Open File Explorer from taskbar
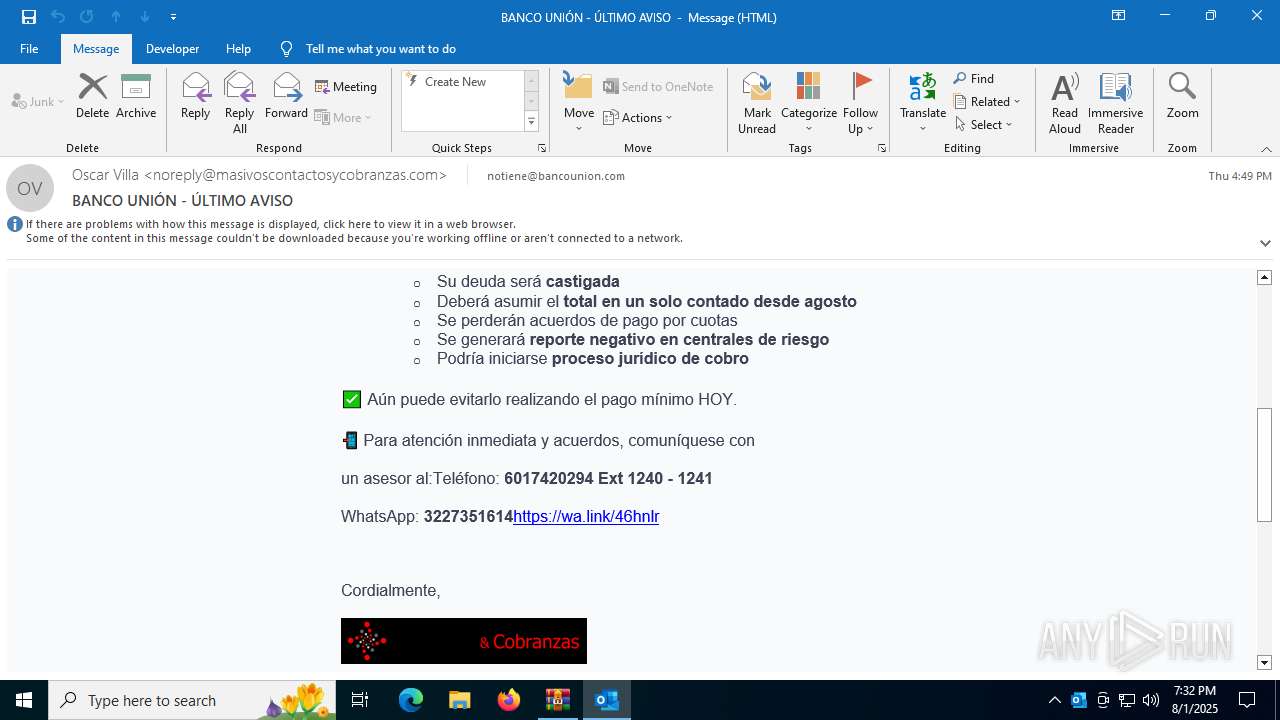Viewport: 1280px width, 720px height. click(459, 700)
